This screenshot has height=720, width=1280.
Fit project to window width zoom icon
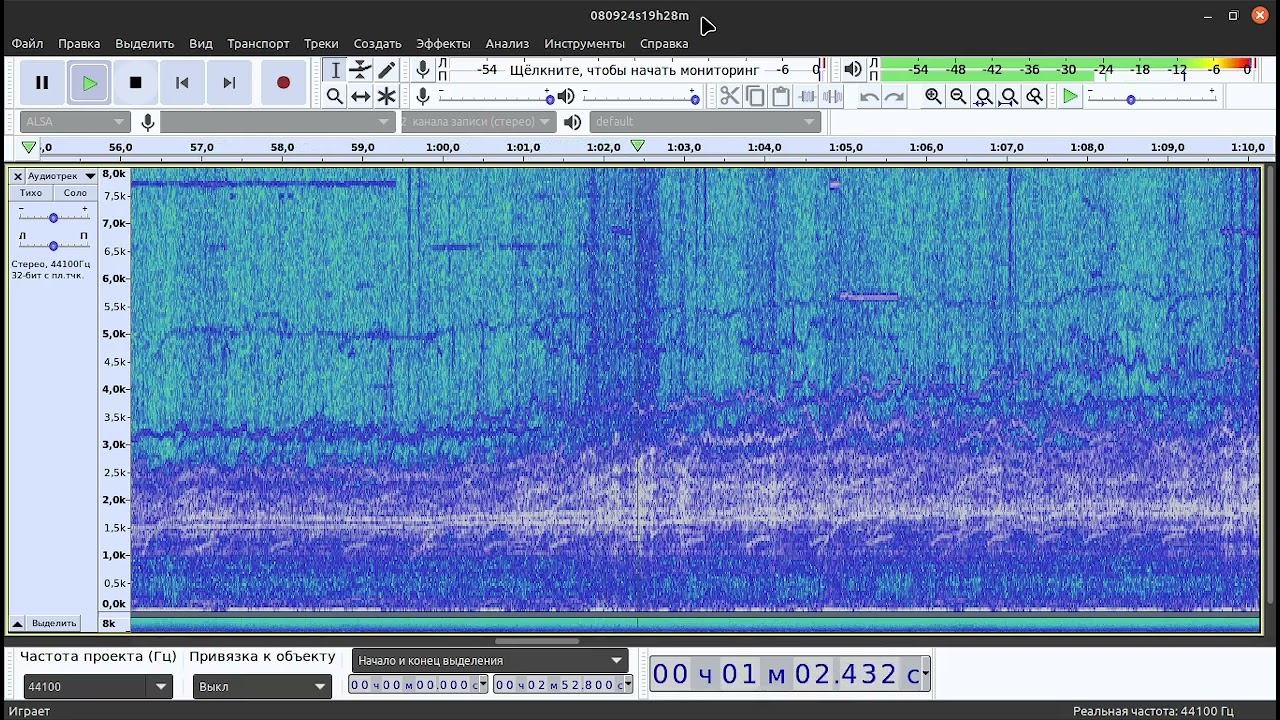[x=1009, y=96]
